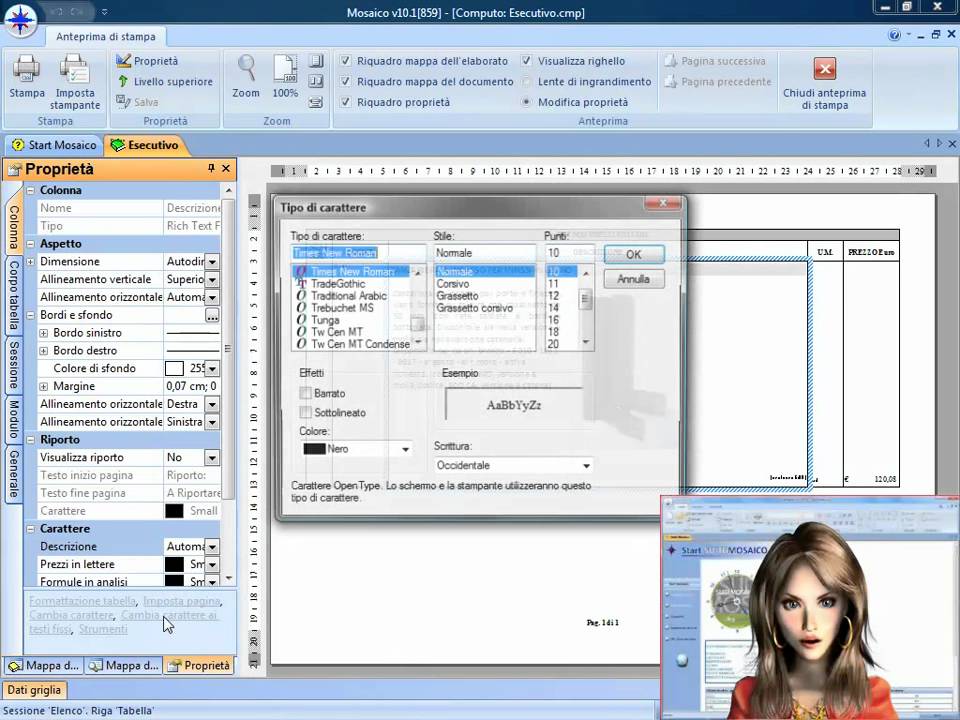Collapse the Aspetto section

click(x=31, y=244)
